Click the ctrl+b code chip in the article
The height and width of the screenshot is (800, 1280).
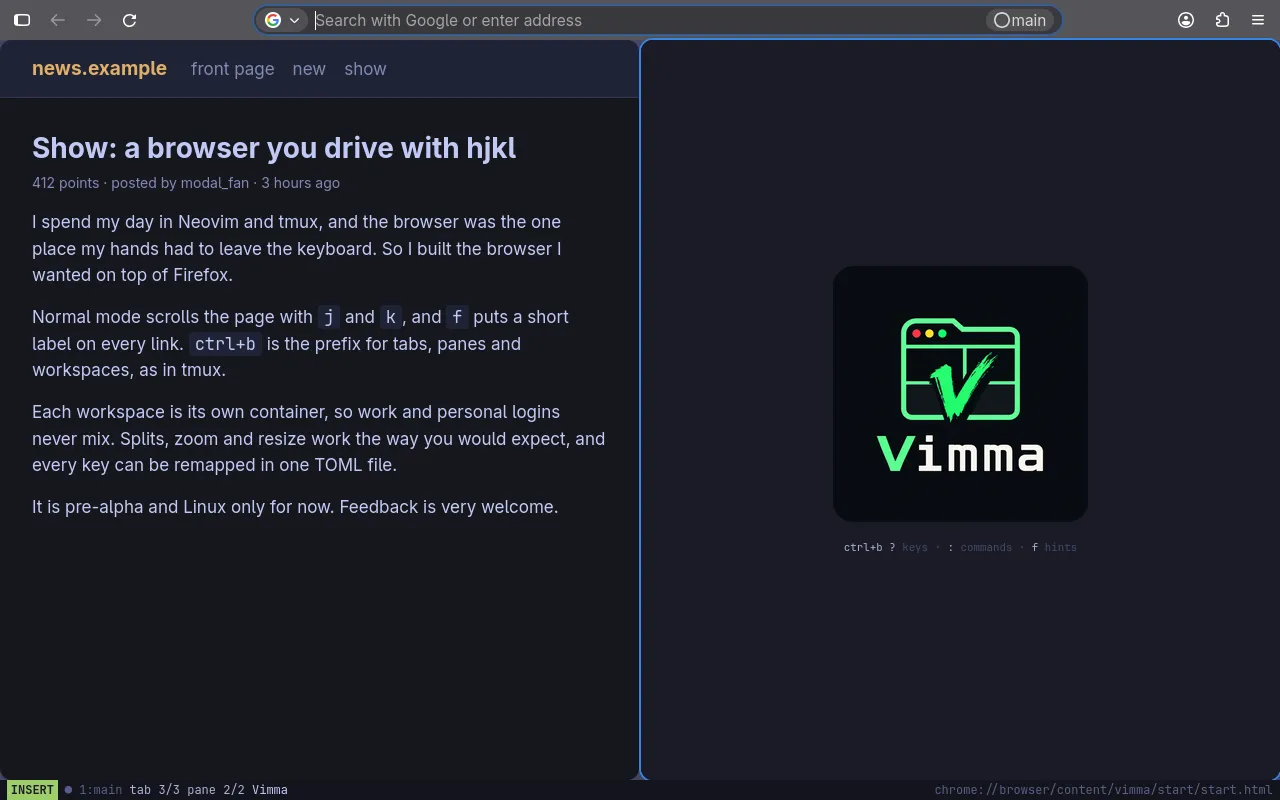(225, 344)
